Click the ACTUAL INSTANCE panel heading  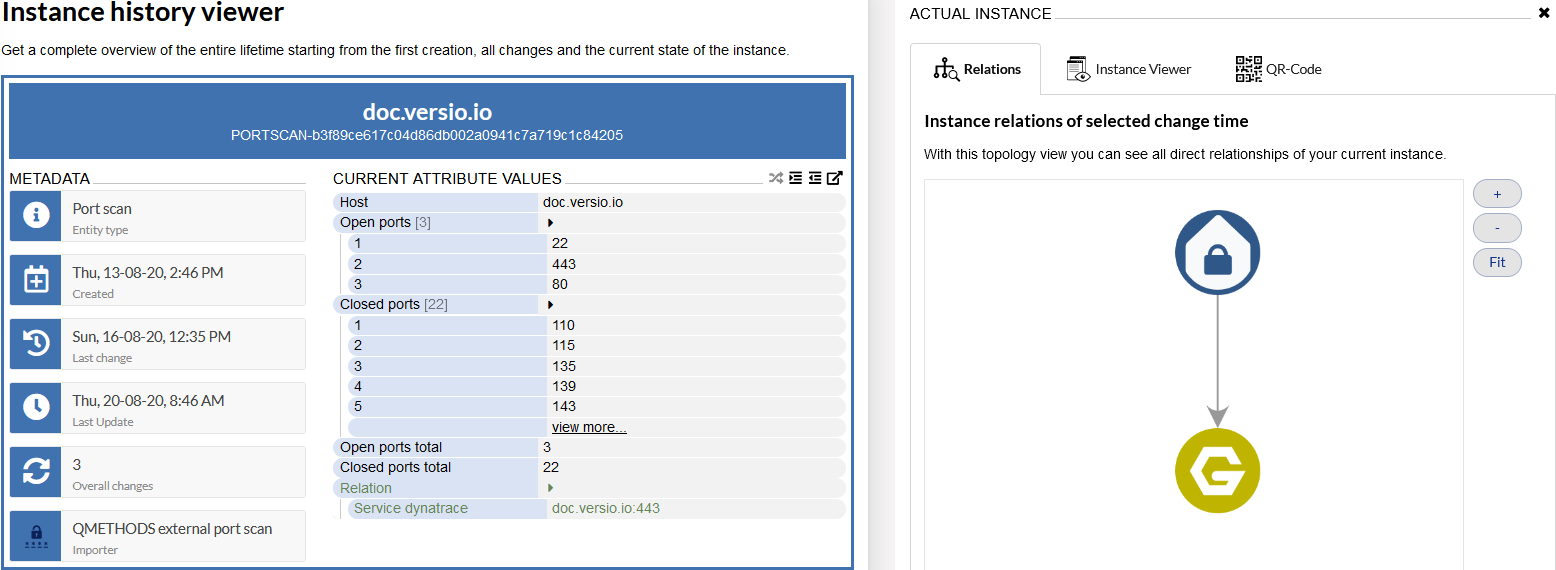(x=980, y=14)
